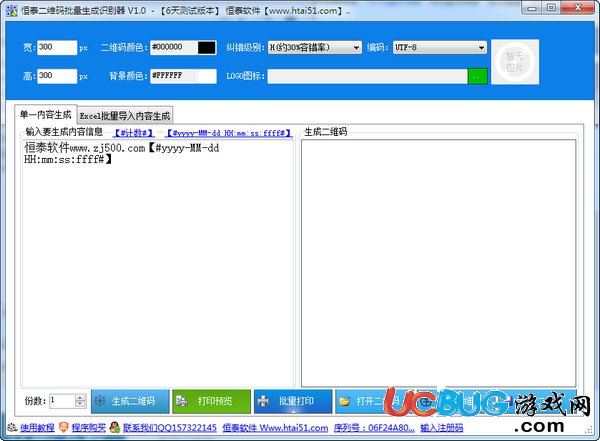Click the gear icon on generate button
Viewport: 600px width, 441px height.
click(x=100, y=401)
